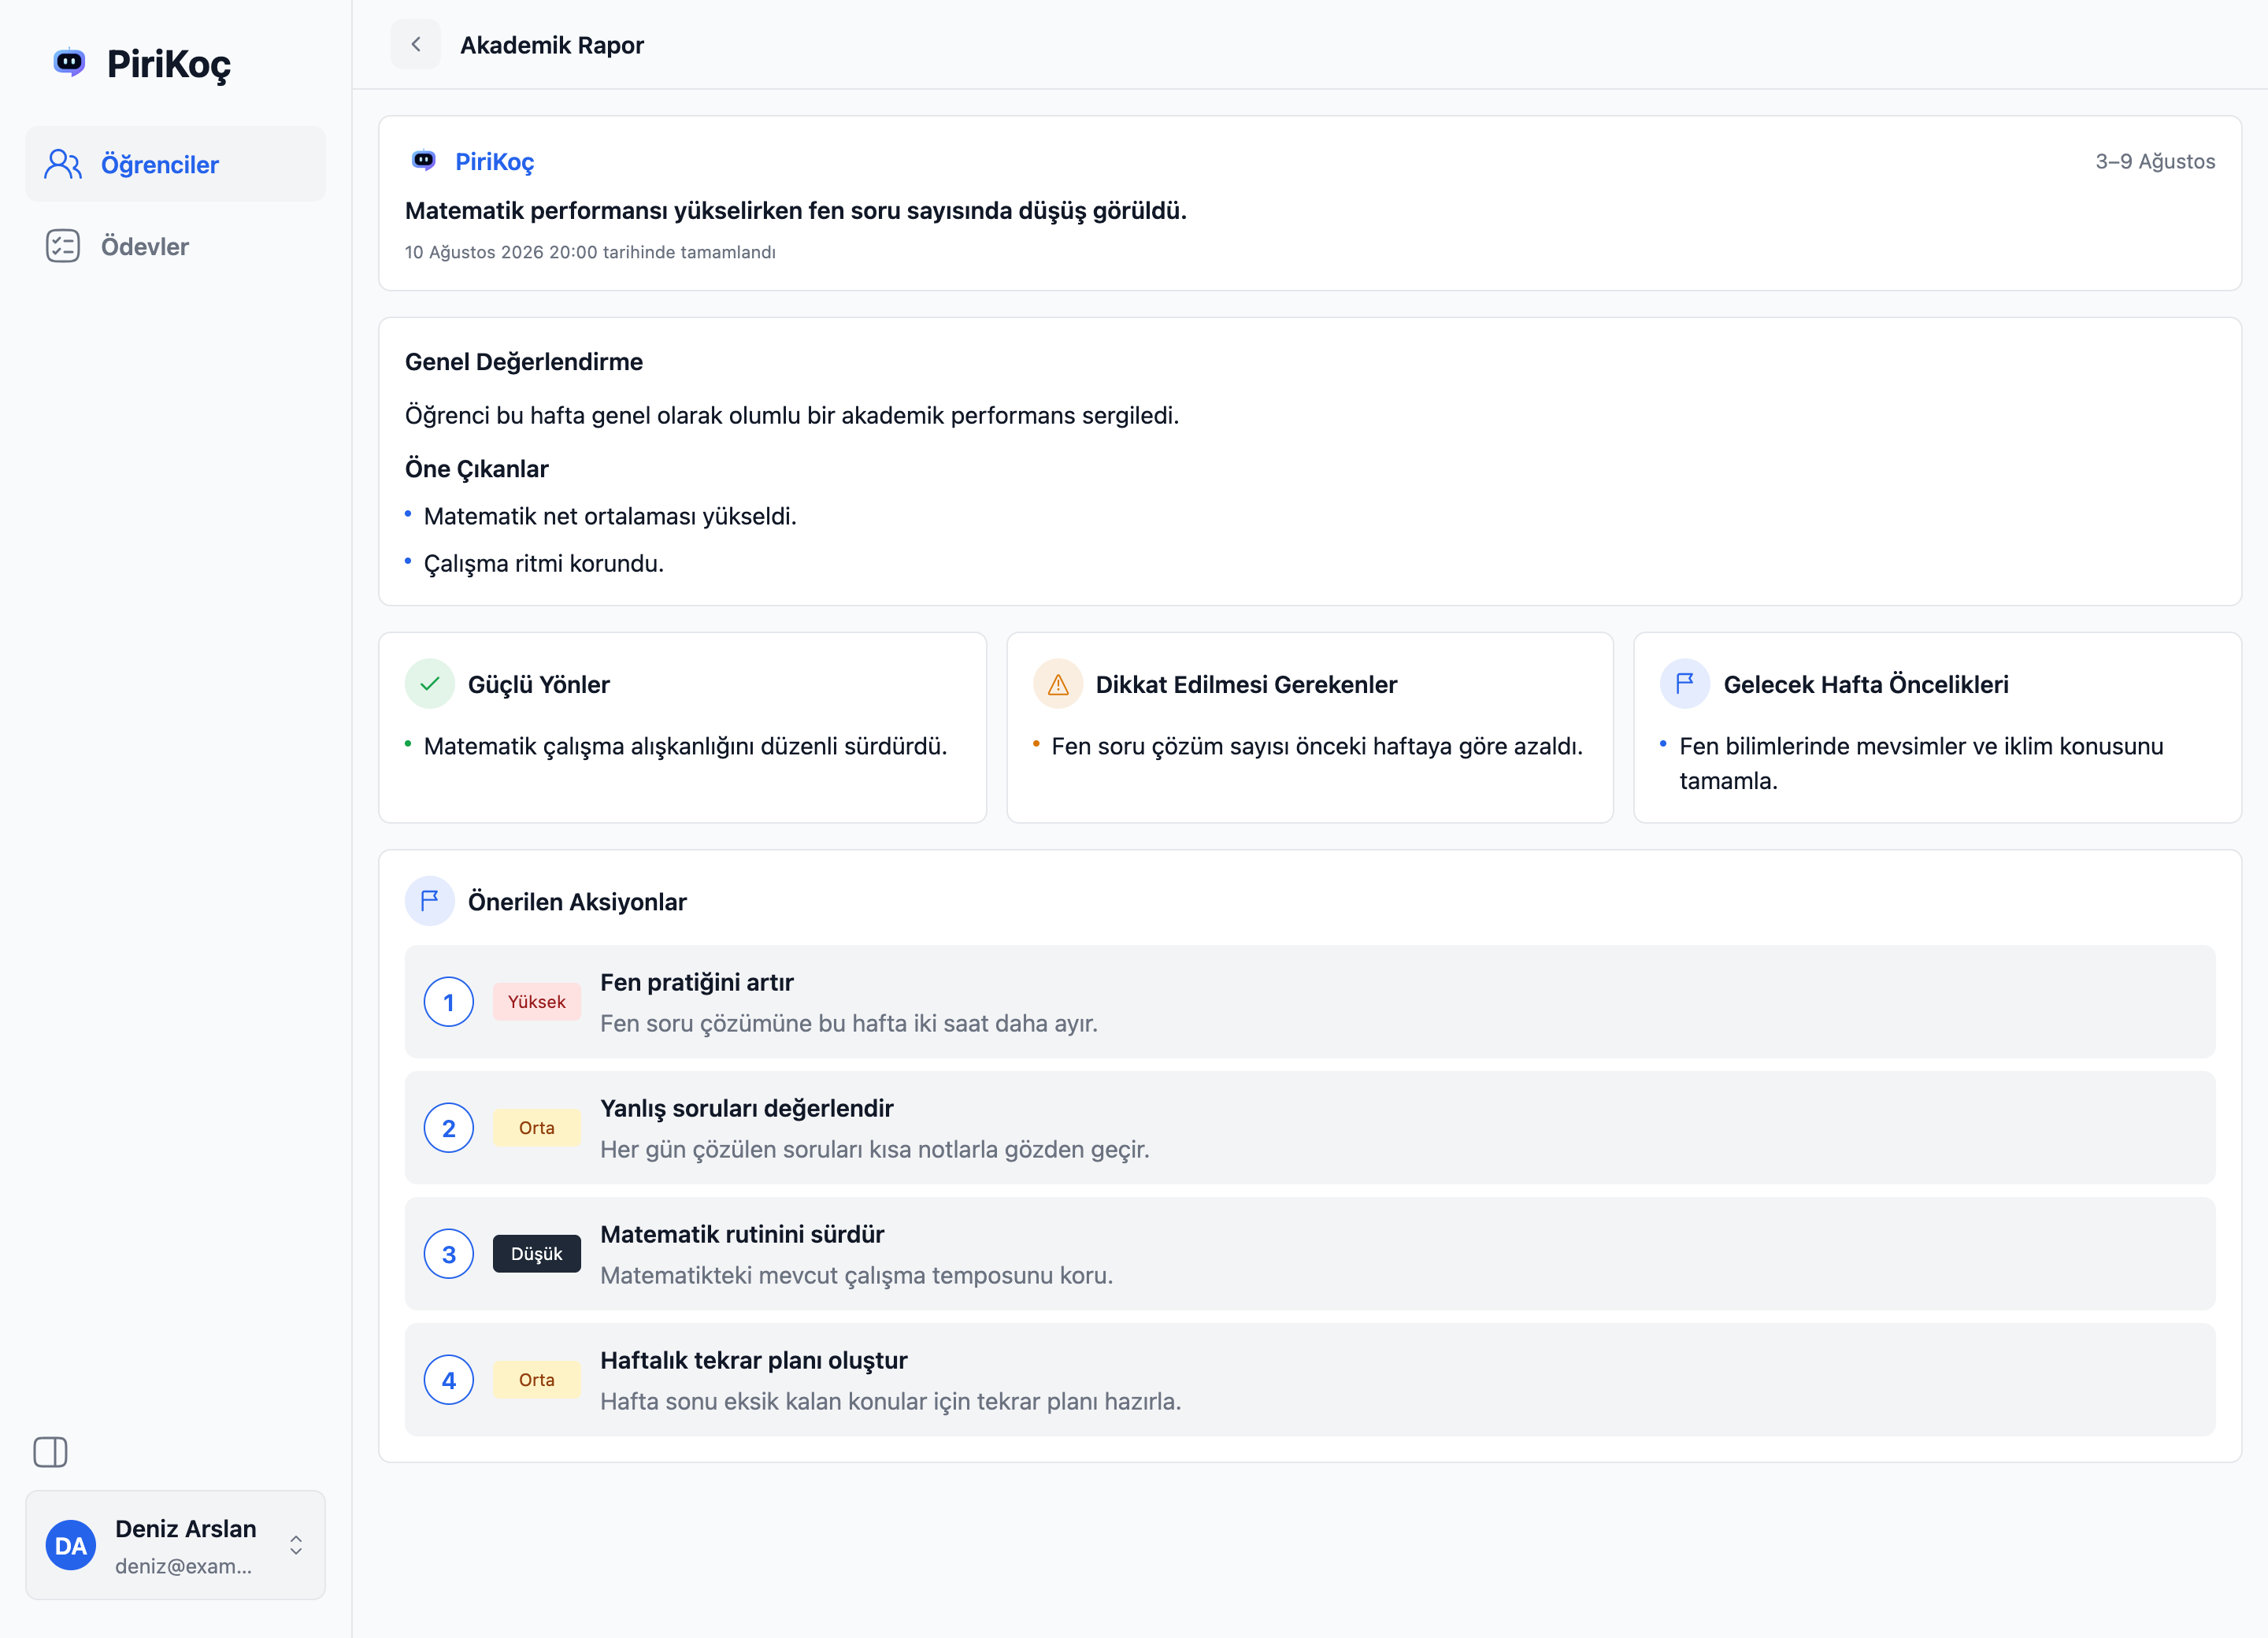2268x1638 pixels.
Task: Click 'Matematik net ortalaması yükseldi.' bullet
Action: tap(610, 516)
